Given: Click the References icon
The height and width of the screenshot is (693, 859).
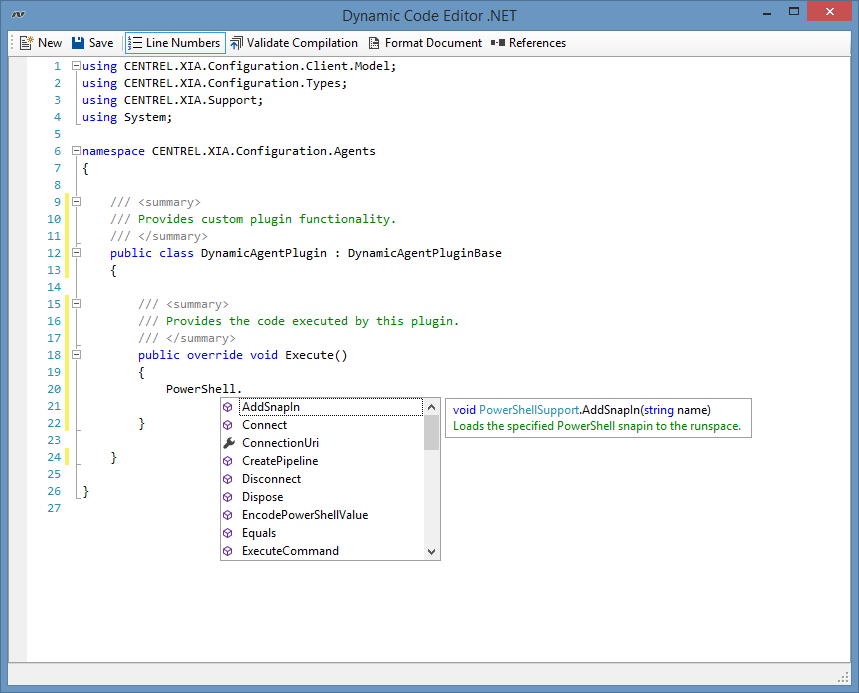Looking at the screenshot, I should [x=498, y=43].
